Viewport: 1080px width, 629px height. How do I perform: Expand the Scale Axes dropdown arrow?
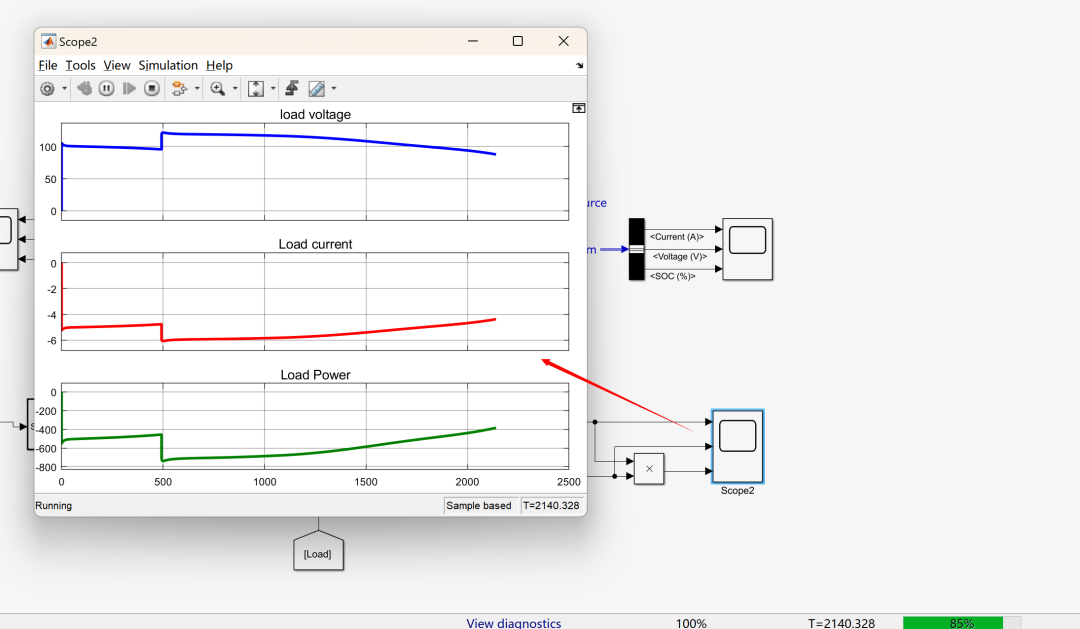click(x=273, y=89)
